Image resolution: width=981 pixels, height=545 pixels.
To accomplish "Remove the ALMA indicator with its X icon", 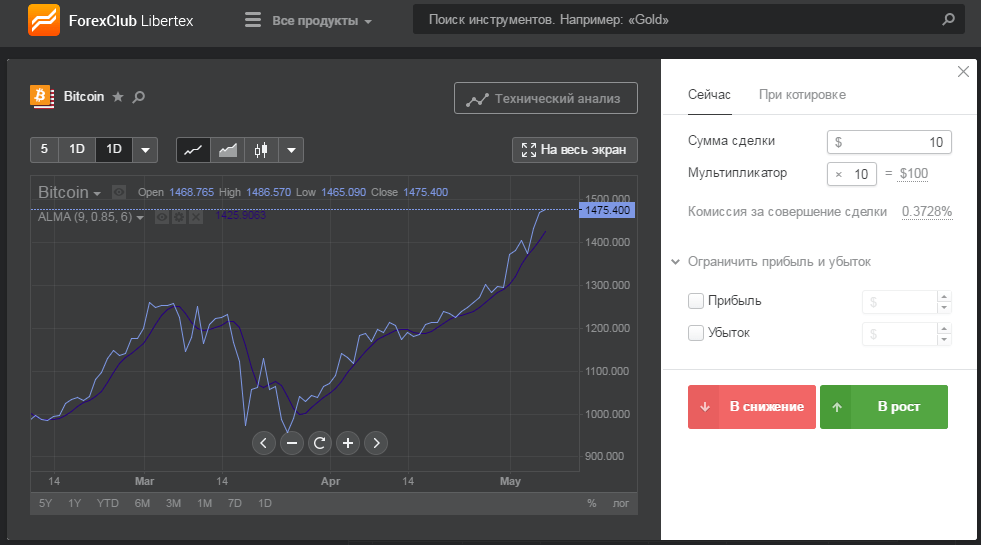I will (196, 217).
